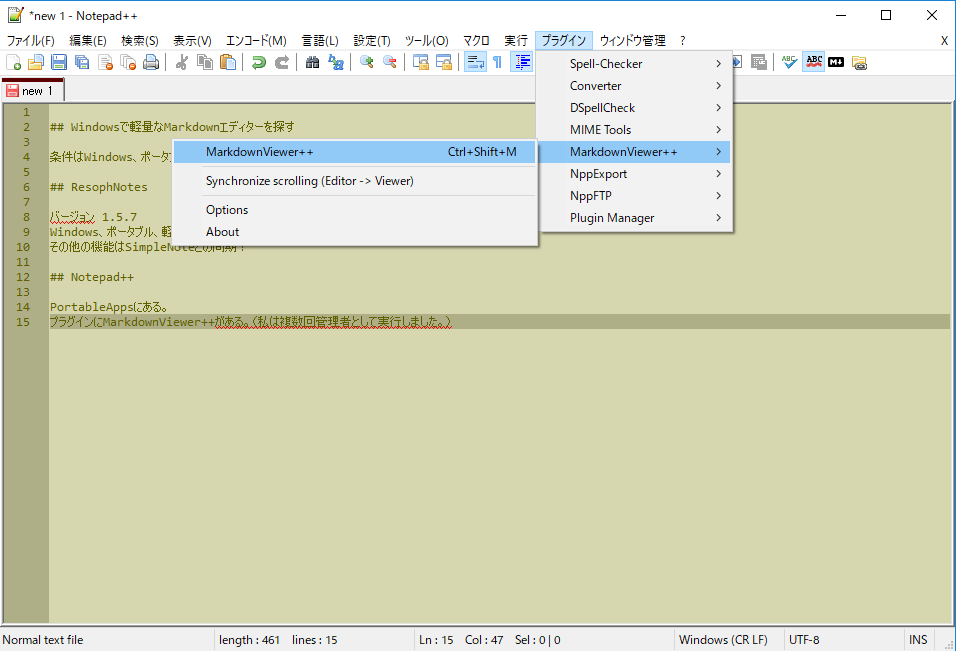The image size is (956, 651).
Task: Open the 設定(T) menu
Action: click(372, 40)
